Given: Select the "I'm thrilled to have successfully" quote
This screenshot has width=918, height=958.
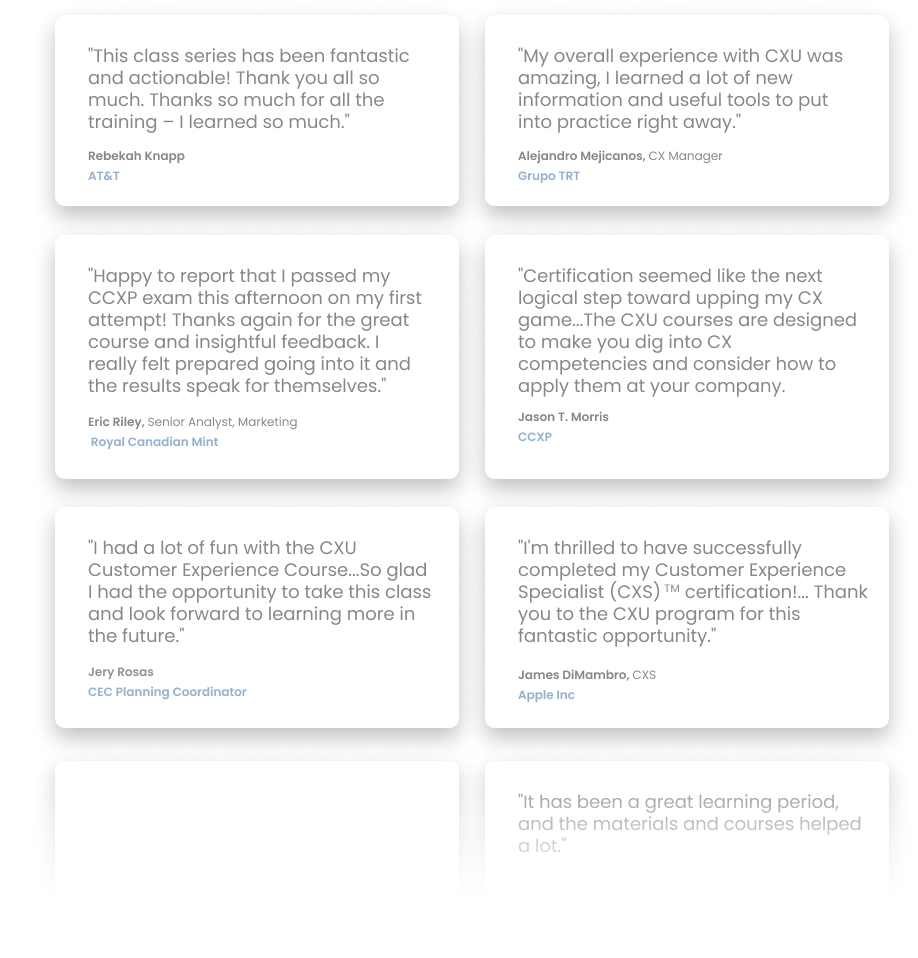Looking at the screenshot, I should (x=692, y=592).
